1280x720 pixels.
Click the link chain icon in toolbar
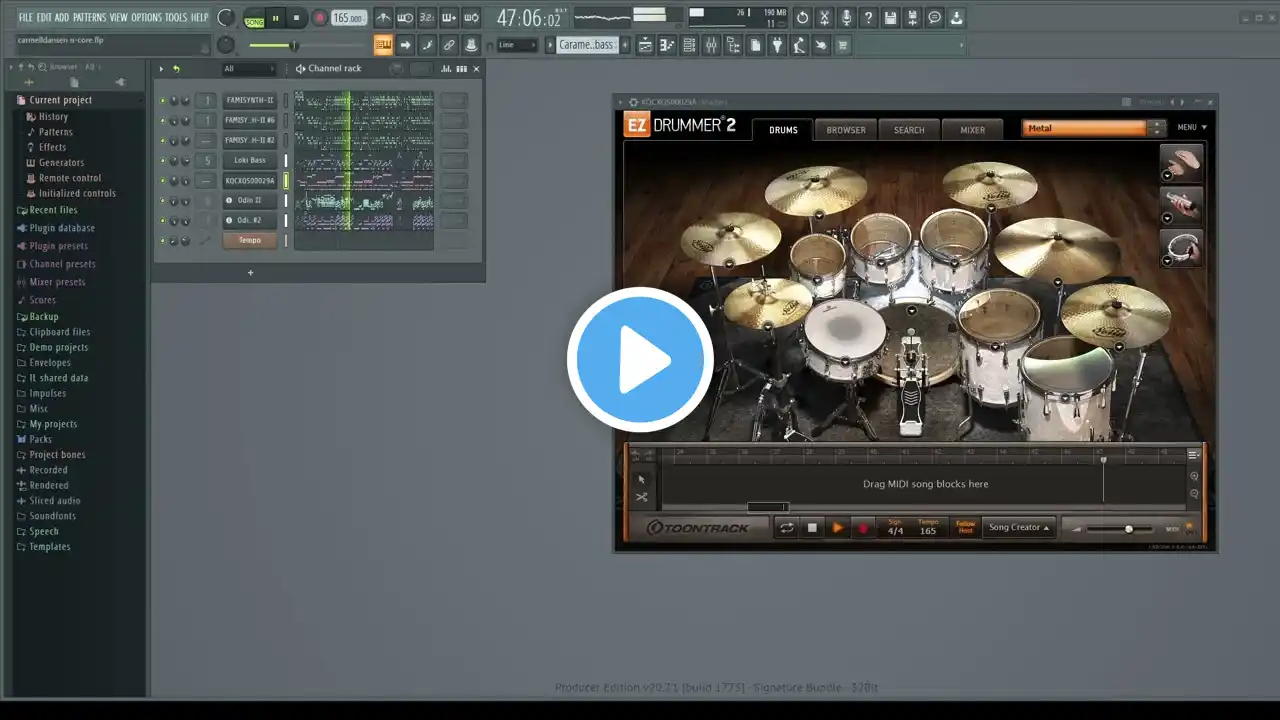pyautogui.click(x=449, y=45)
